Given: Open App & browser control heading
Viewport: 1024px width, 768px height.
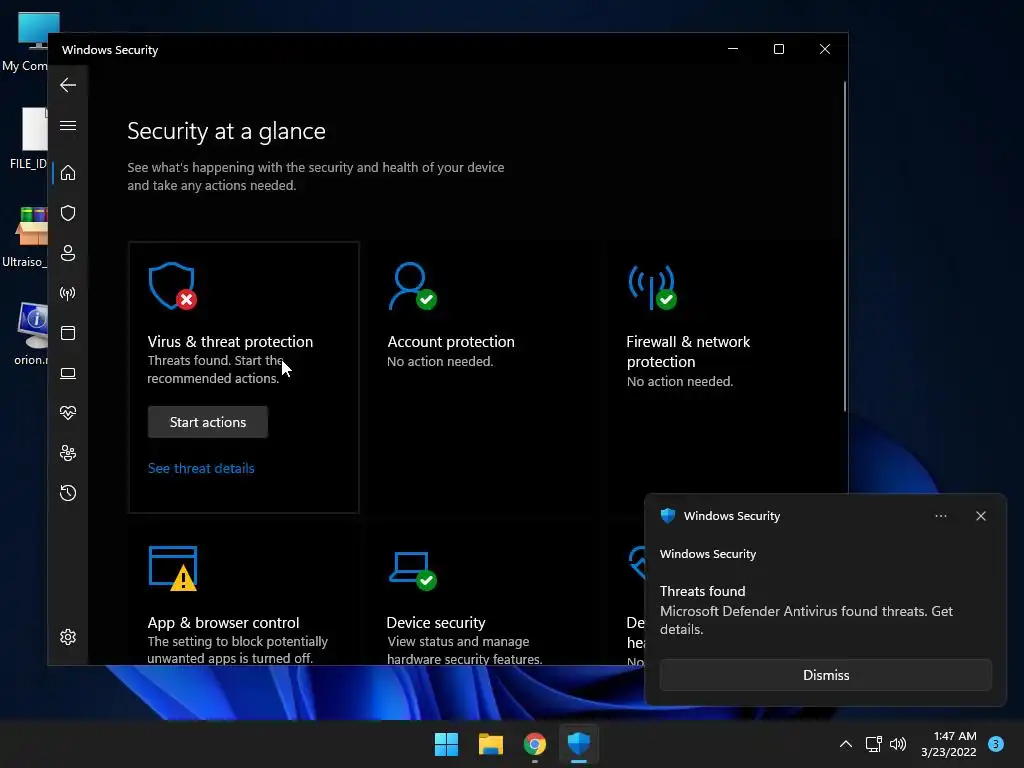Looking at the screenshot, I should tap(223, 622).
